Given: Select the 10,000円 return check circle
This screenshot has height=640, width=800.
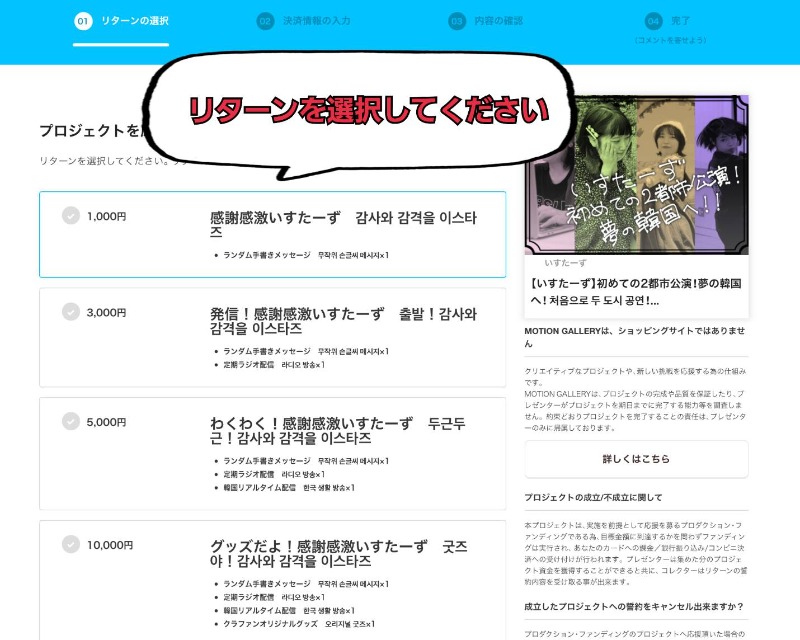Looking at the screenshot, I should coord(71,544).
